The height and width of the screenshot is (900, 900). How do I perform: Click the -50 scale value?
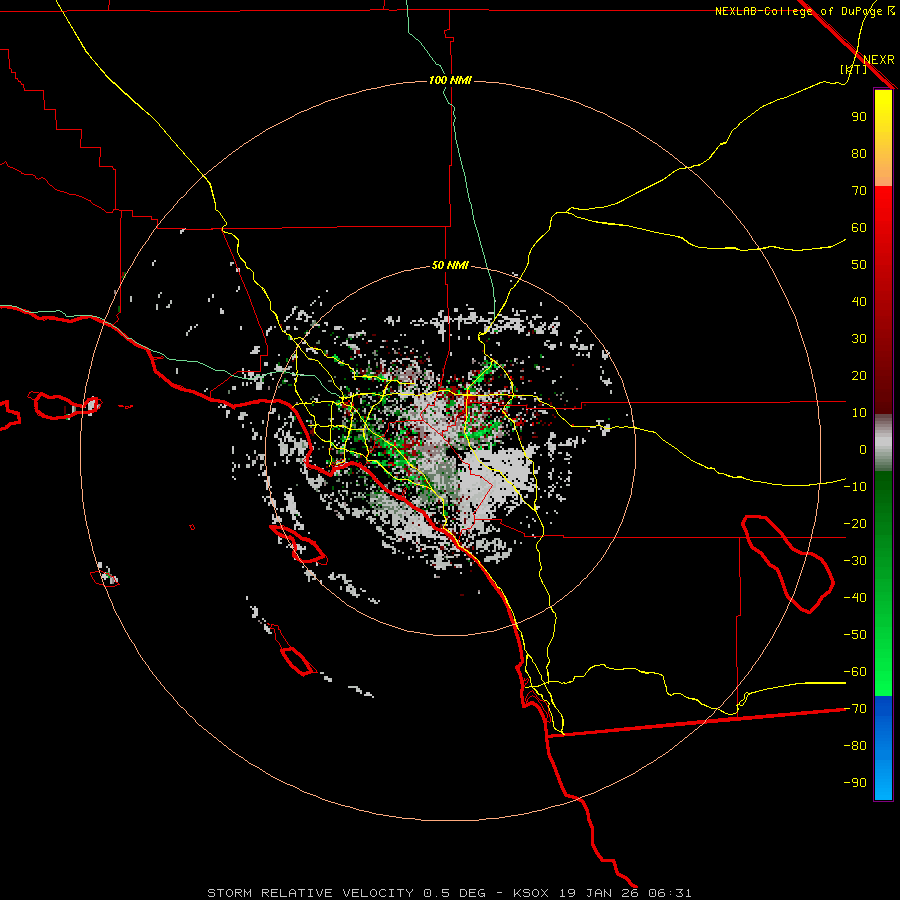pos(855,635)
